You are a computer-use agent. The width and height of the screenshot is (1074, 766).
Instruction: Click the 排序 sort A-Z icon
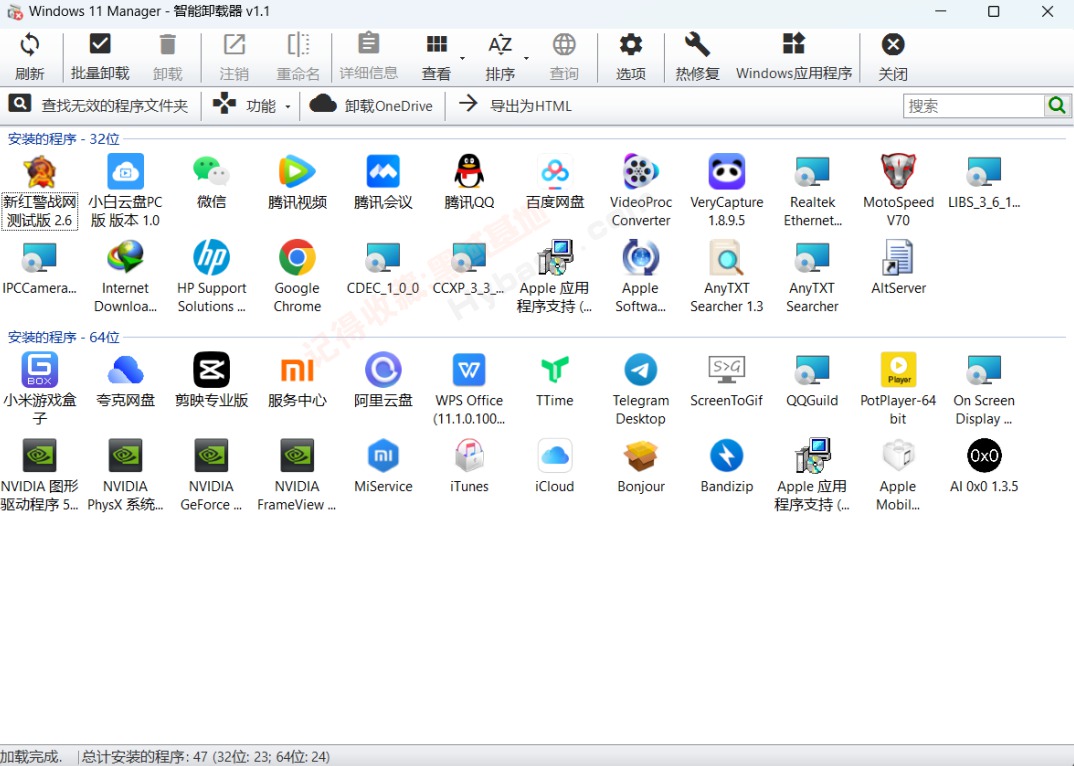click(x=500, y=45)
